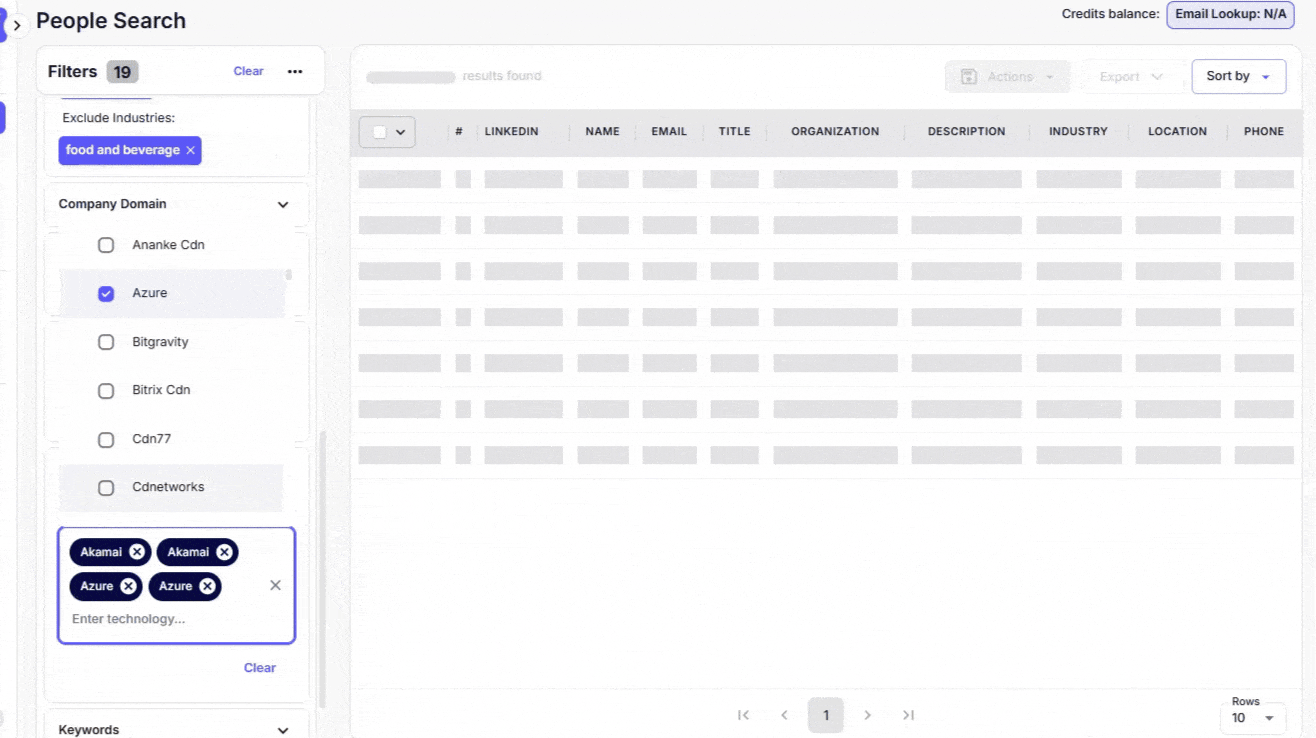1316x738 pixels.
Task: Click the Email Lookup credits badge
Action: pos(1230,15)
